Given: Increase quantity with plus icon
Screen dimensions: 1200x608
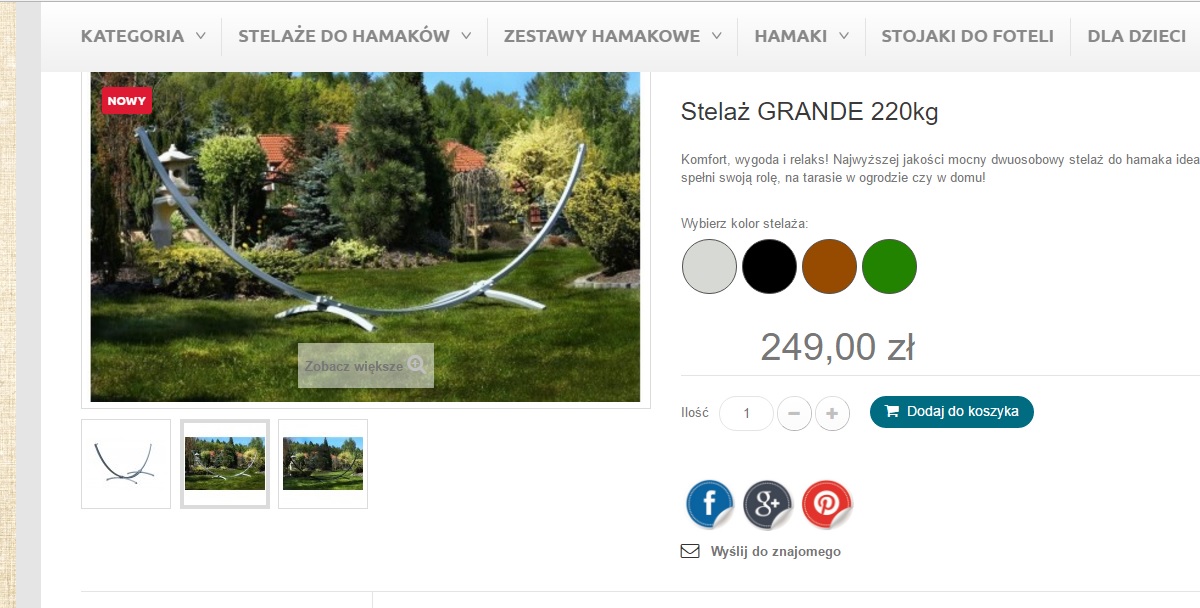Looking at the screenshot, I should [x=832, y=413].
